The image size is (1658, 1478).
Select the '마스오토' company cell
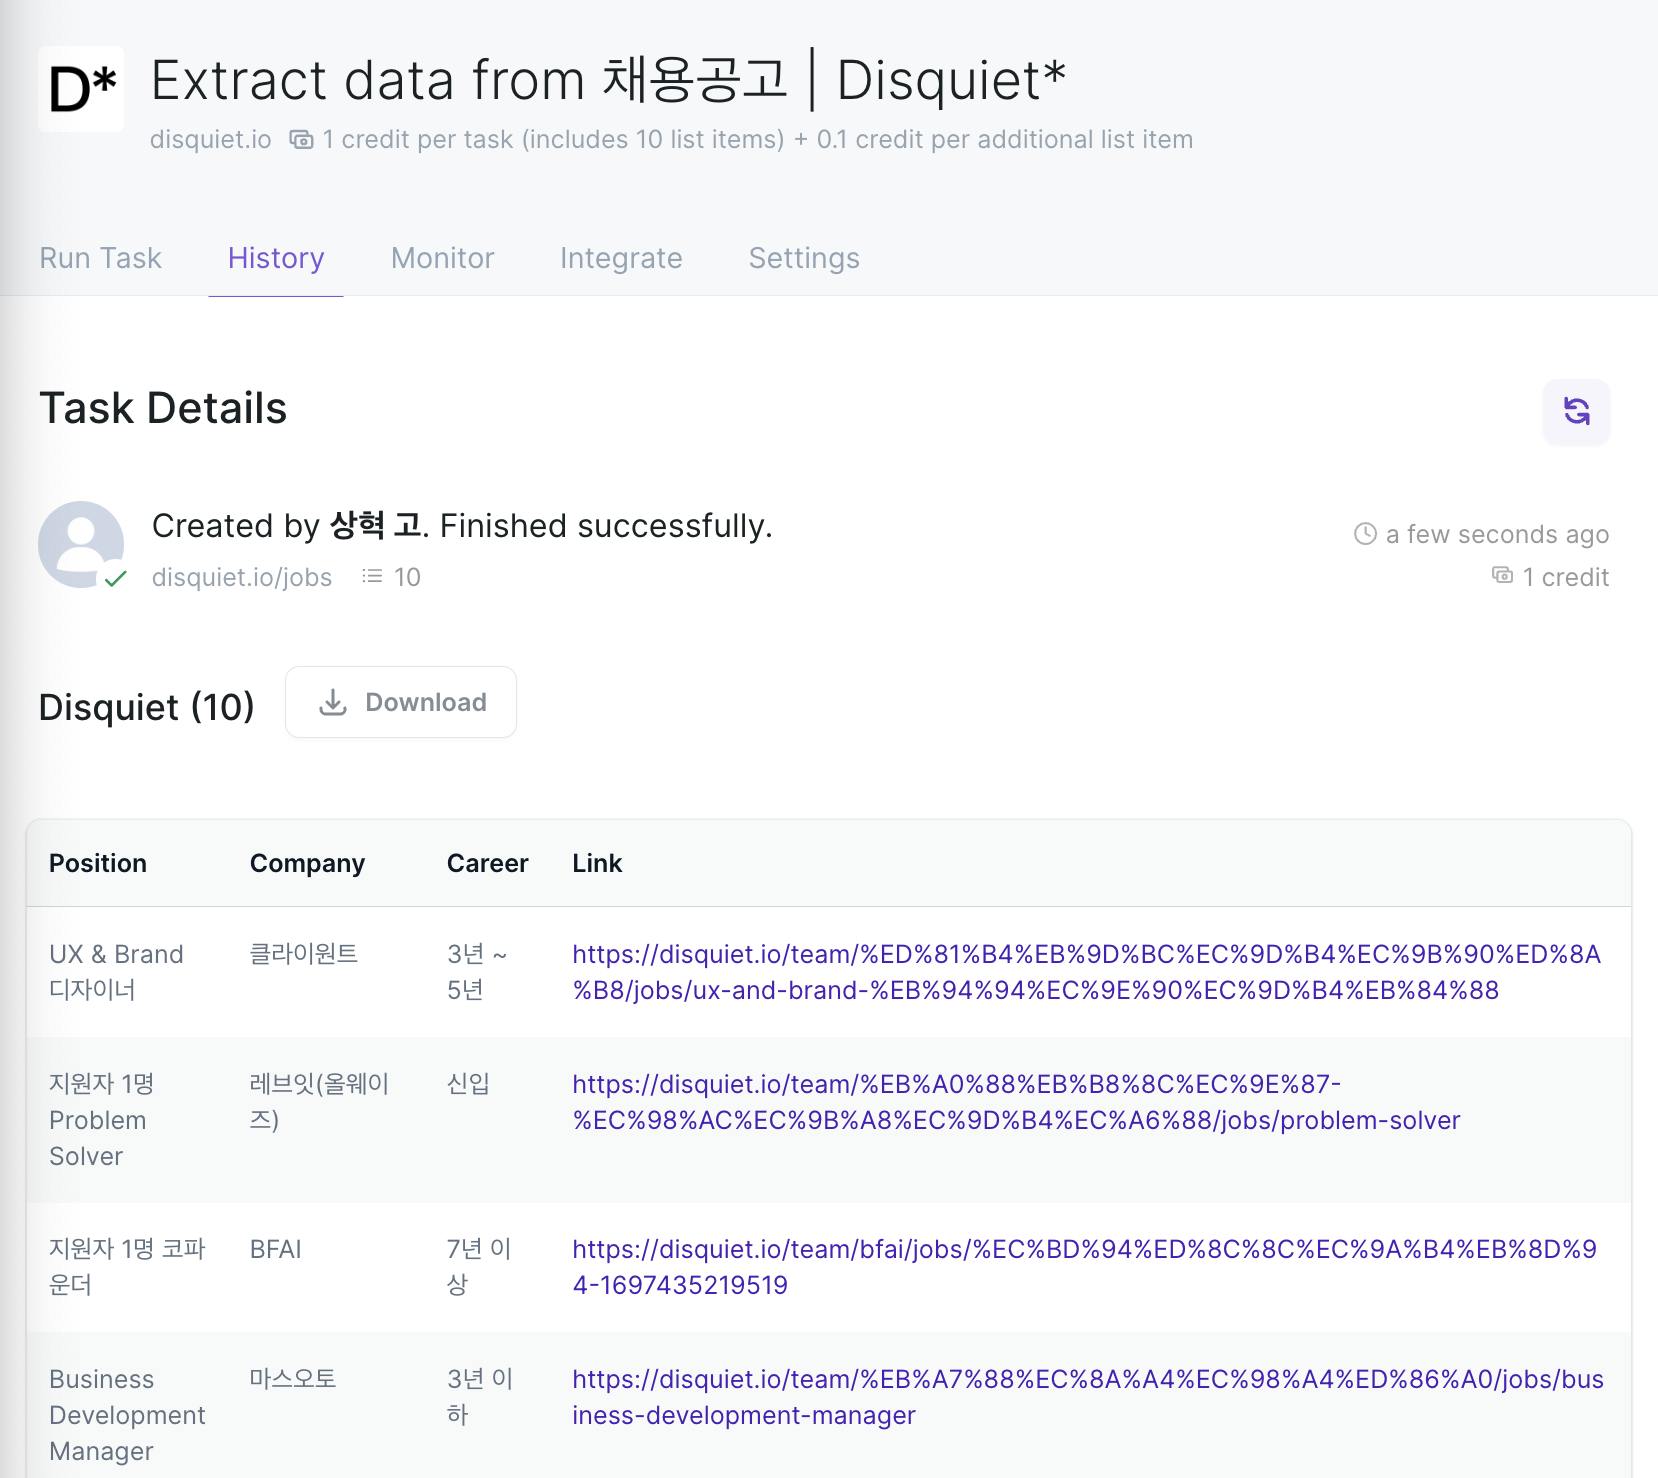click(293, 1379)
